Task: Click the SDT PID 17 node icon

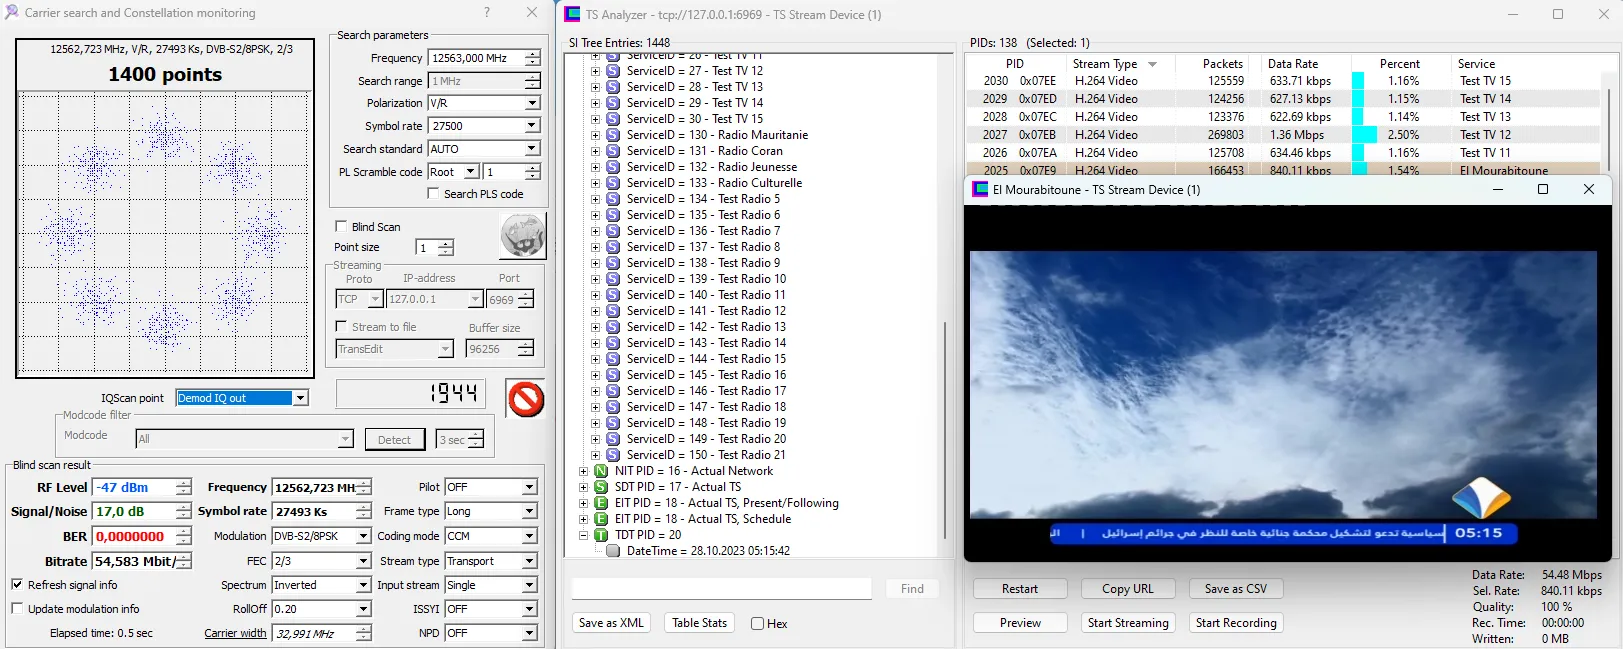Action: coord(601,487)
